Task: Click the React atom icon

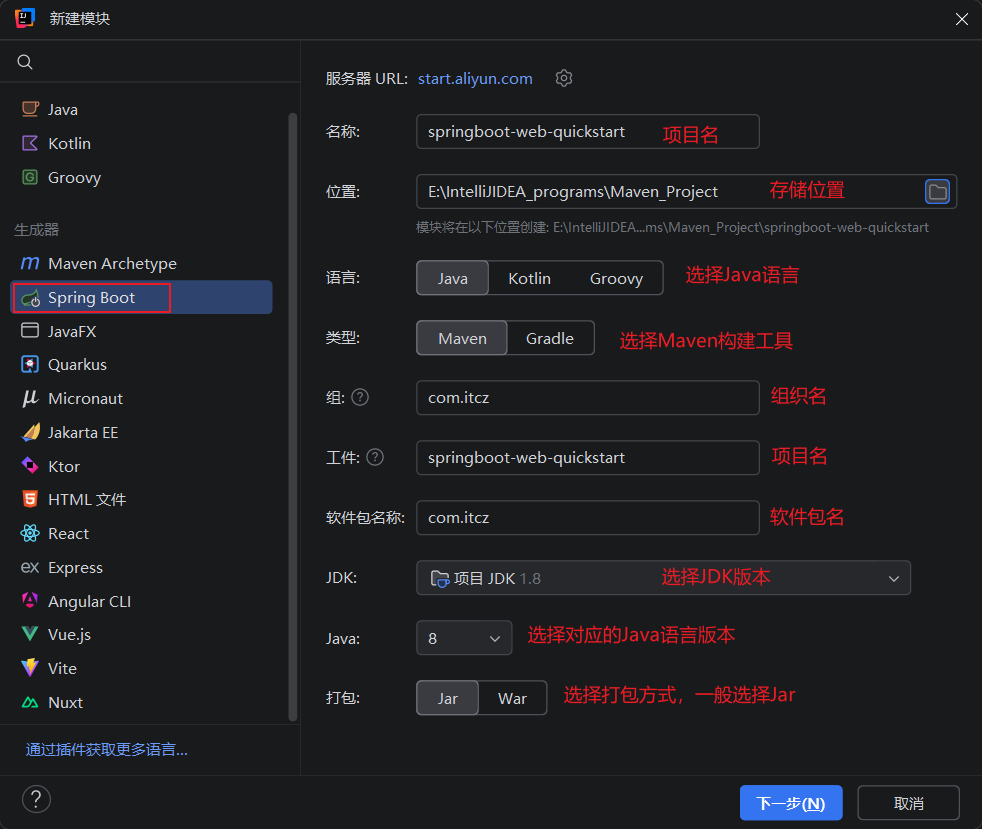Action: click(30, 533)
